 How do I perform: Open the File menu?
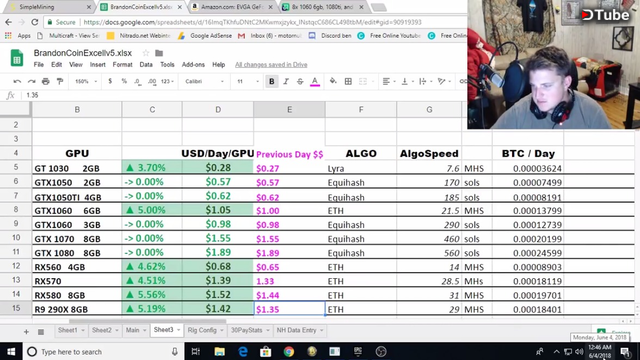point(39,64)
